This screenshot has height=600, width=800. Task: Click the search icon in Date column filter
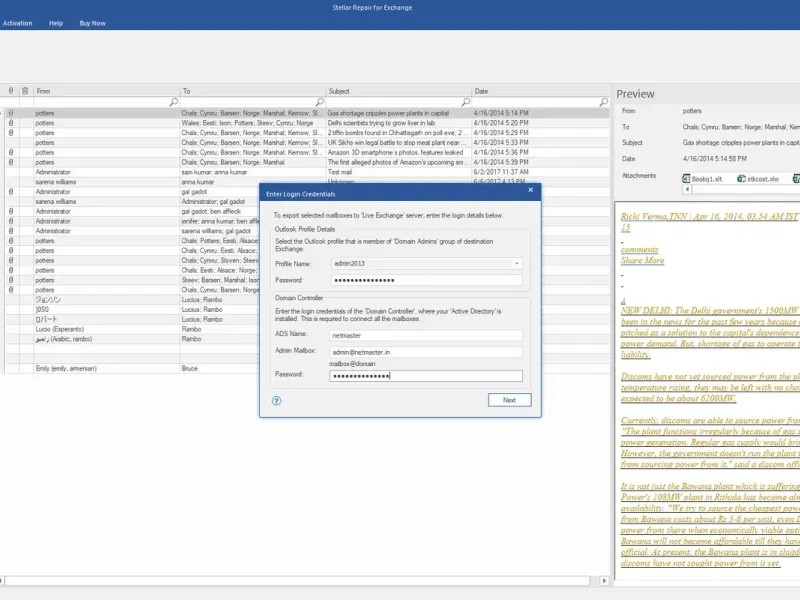pyautogui.click(x=603, y=102)
